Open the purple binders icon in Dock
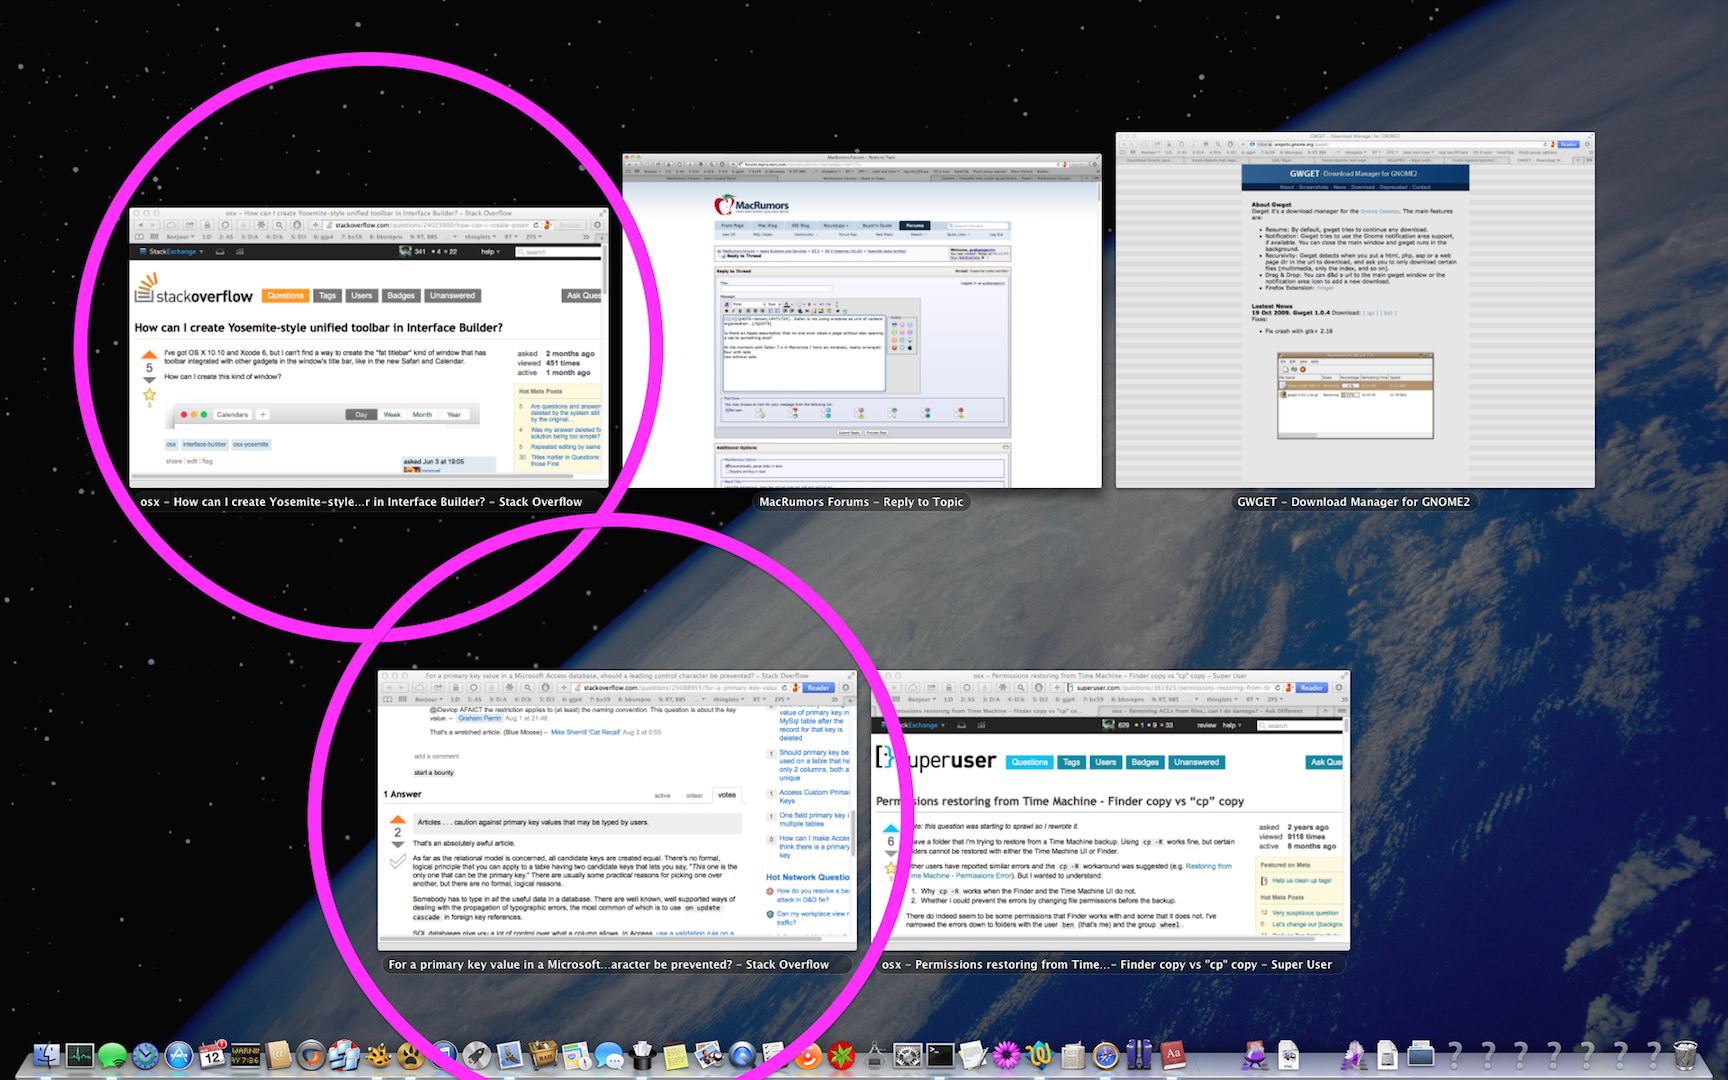The width and height of the screenshot is (1728, 1080). click(1139, 1055)
